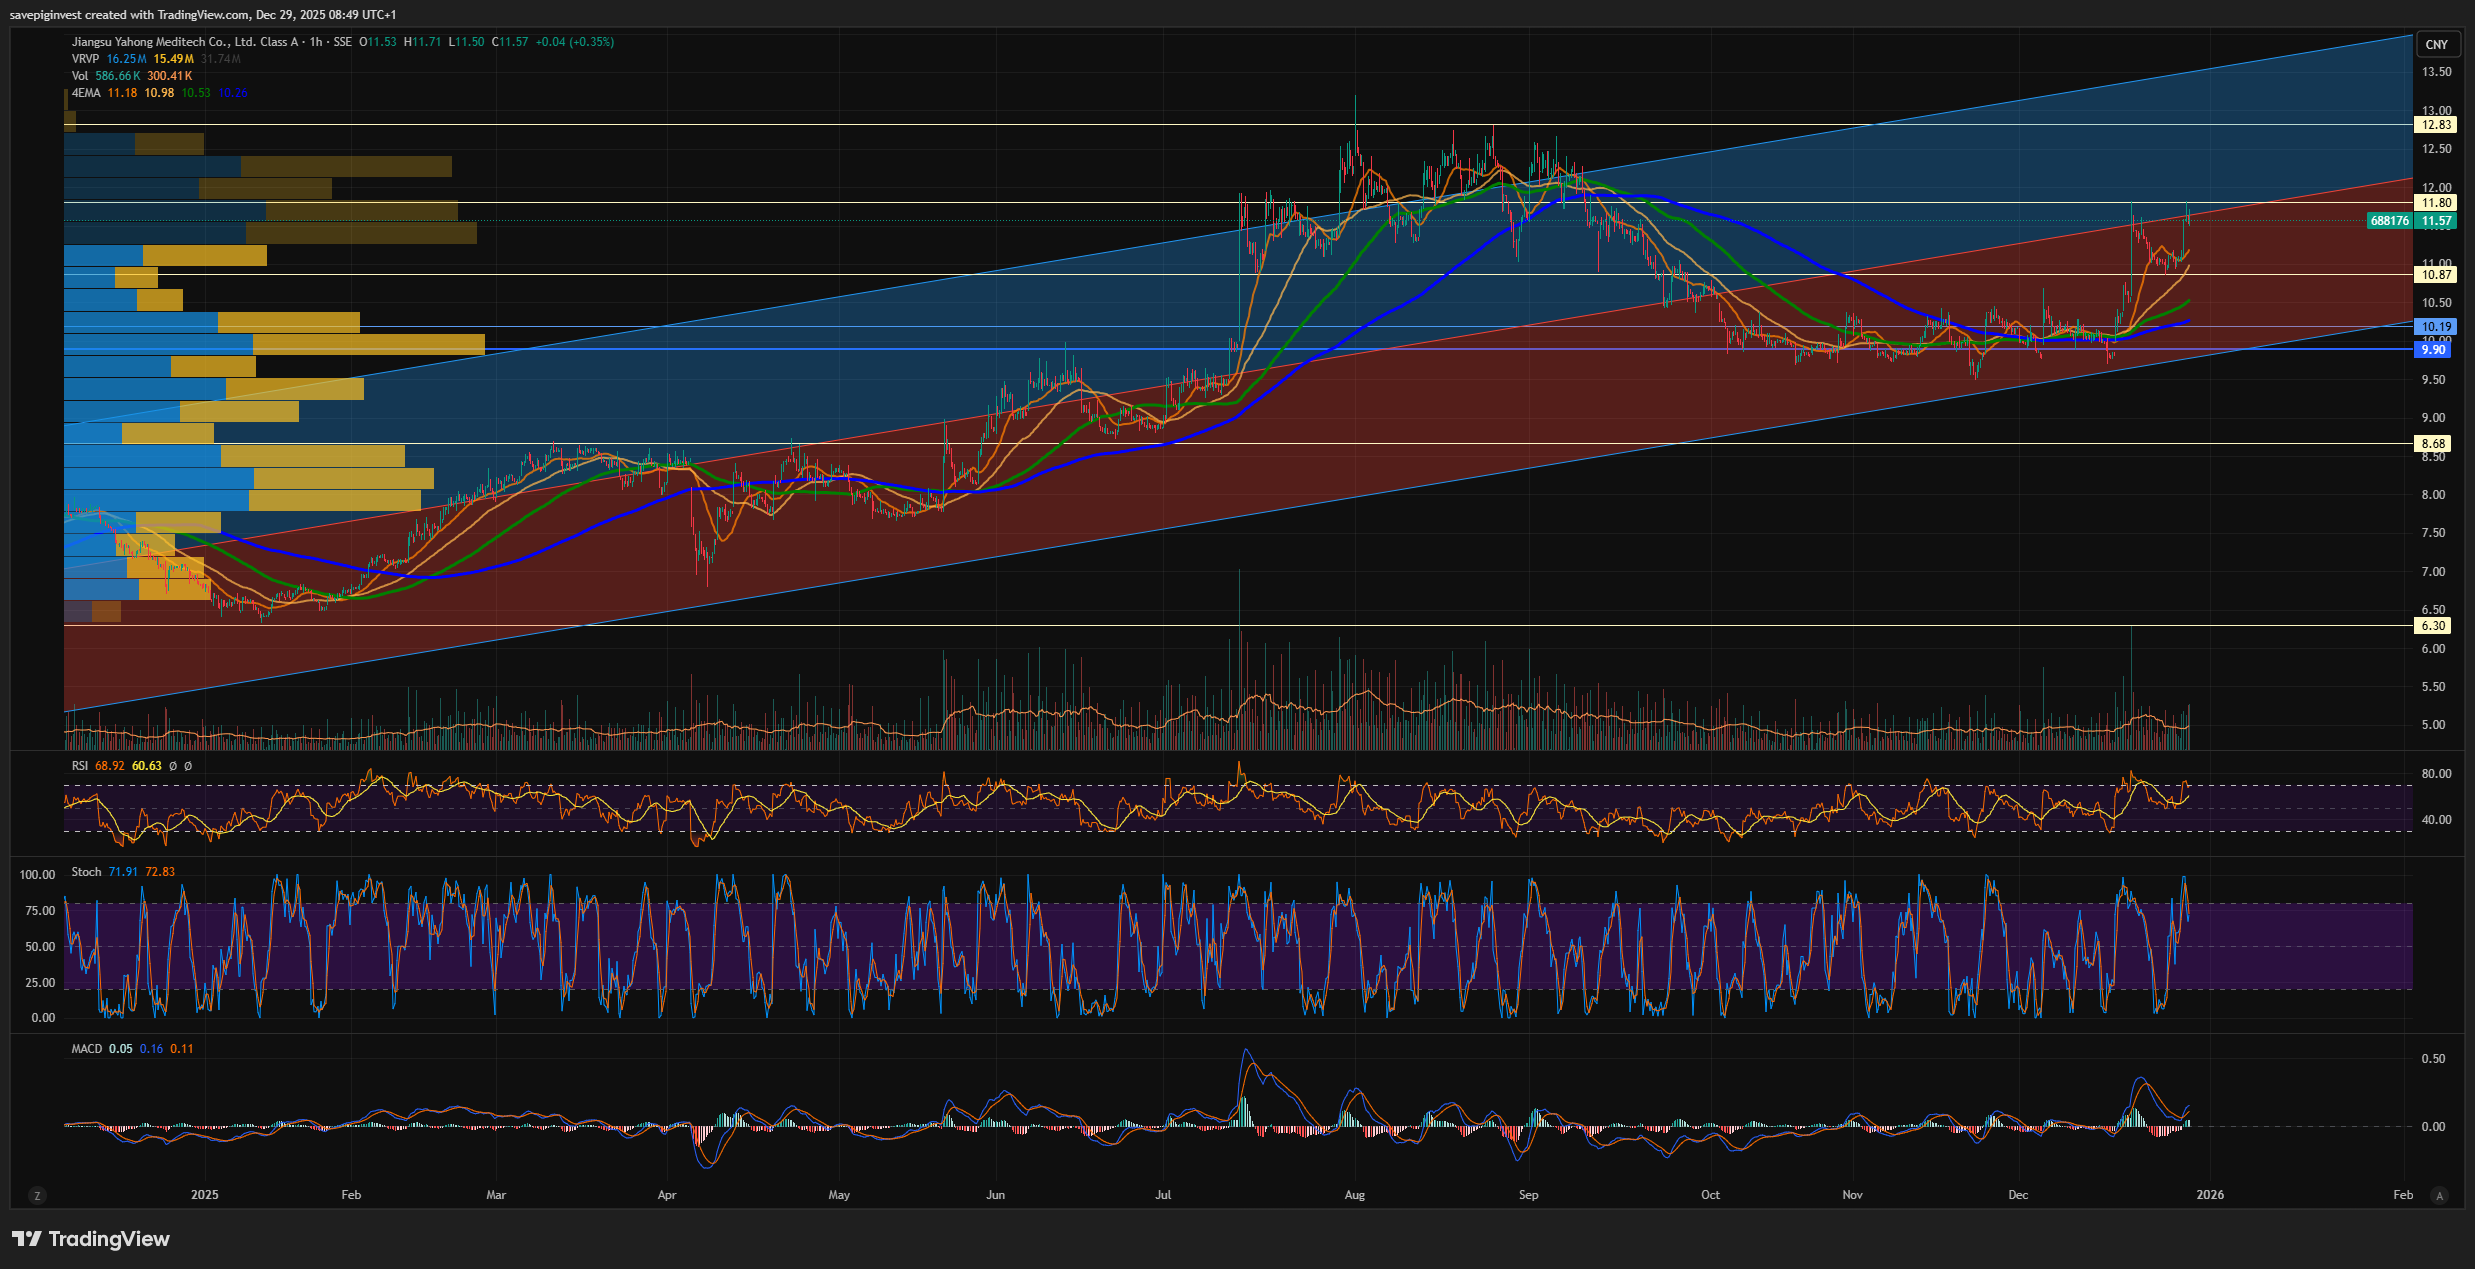Select the MACD indicator label
Screen dimensions: 2475x1269
86,1049
